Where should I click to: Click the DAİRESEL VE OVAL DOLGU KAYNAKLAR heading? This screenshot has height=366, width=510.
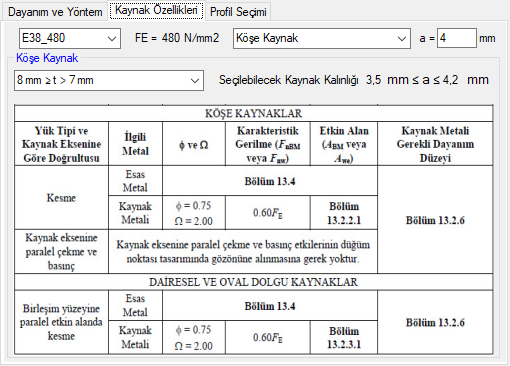click(254, 282)
